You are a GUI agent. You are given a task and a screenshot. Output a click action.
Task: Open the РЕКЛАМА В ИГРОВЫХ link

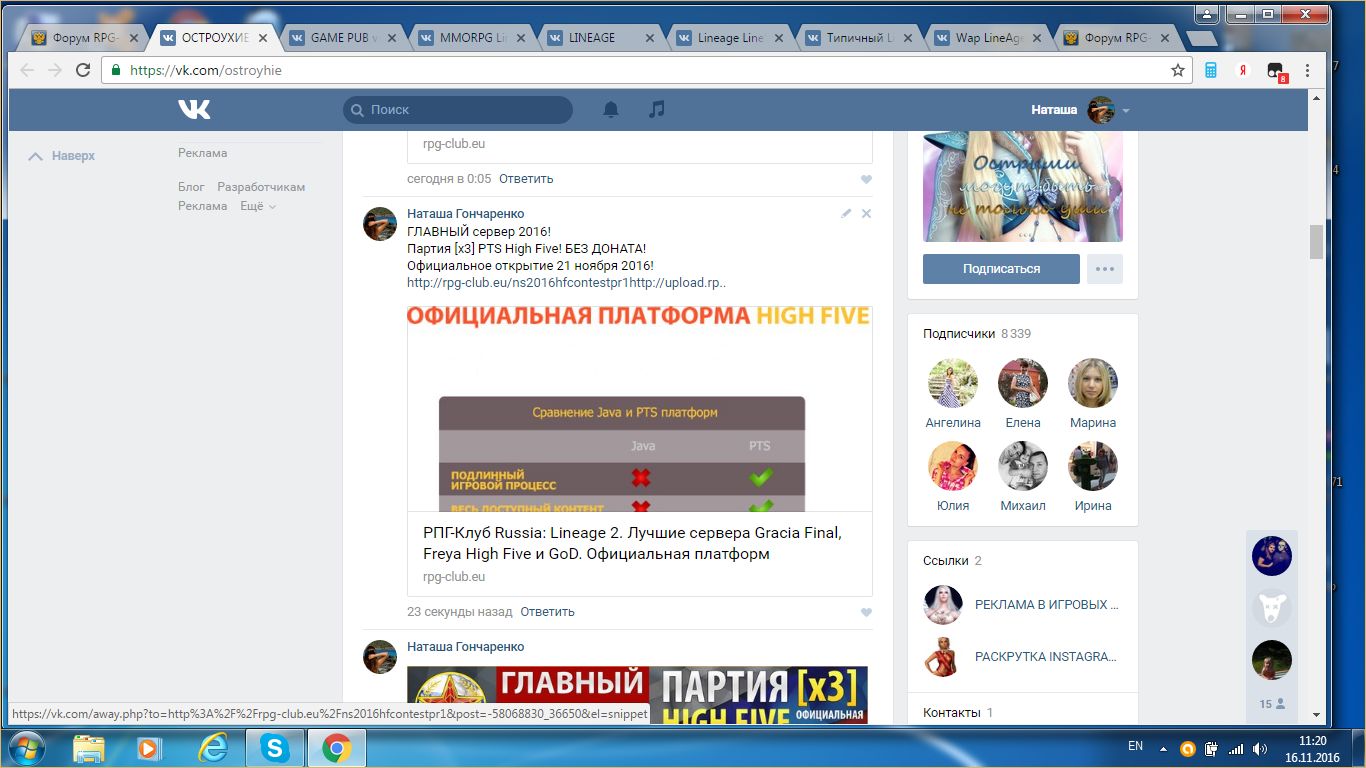1047,605
